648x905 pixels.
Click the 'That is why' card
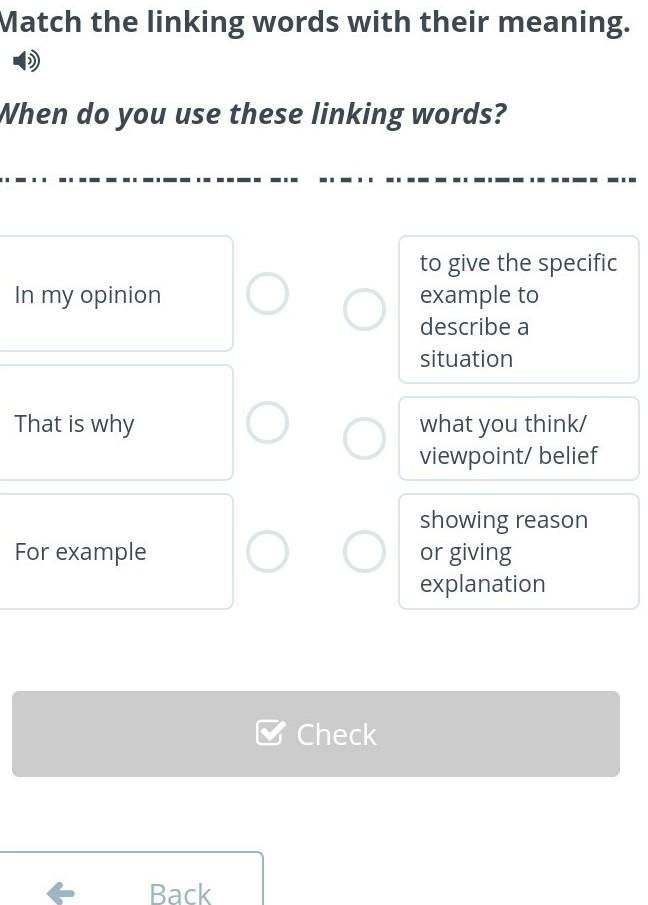(x=115, y=423)
